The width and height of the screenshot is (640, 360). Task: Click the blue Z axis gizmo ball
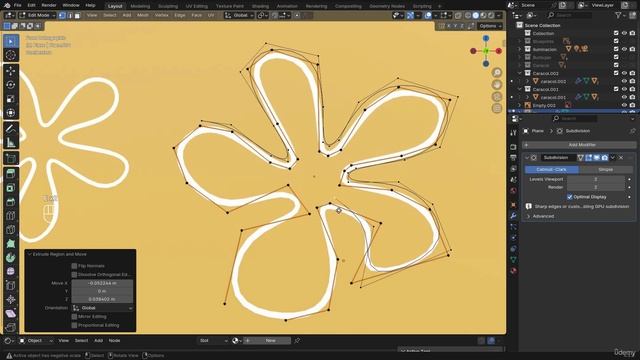pyautogui.click(x=486, y=38)
